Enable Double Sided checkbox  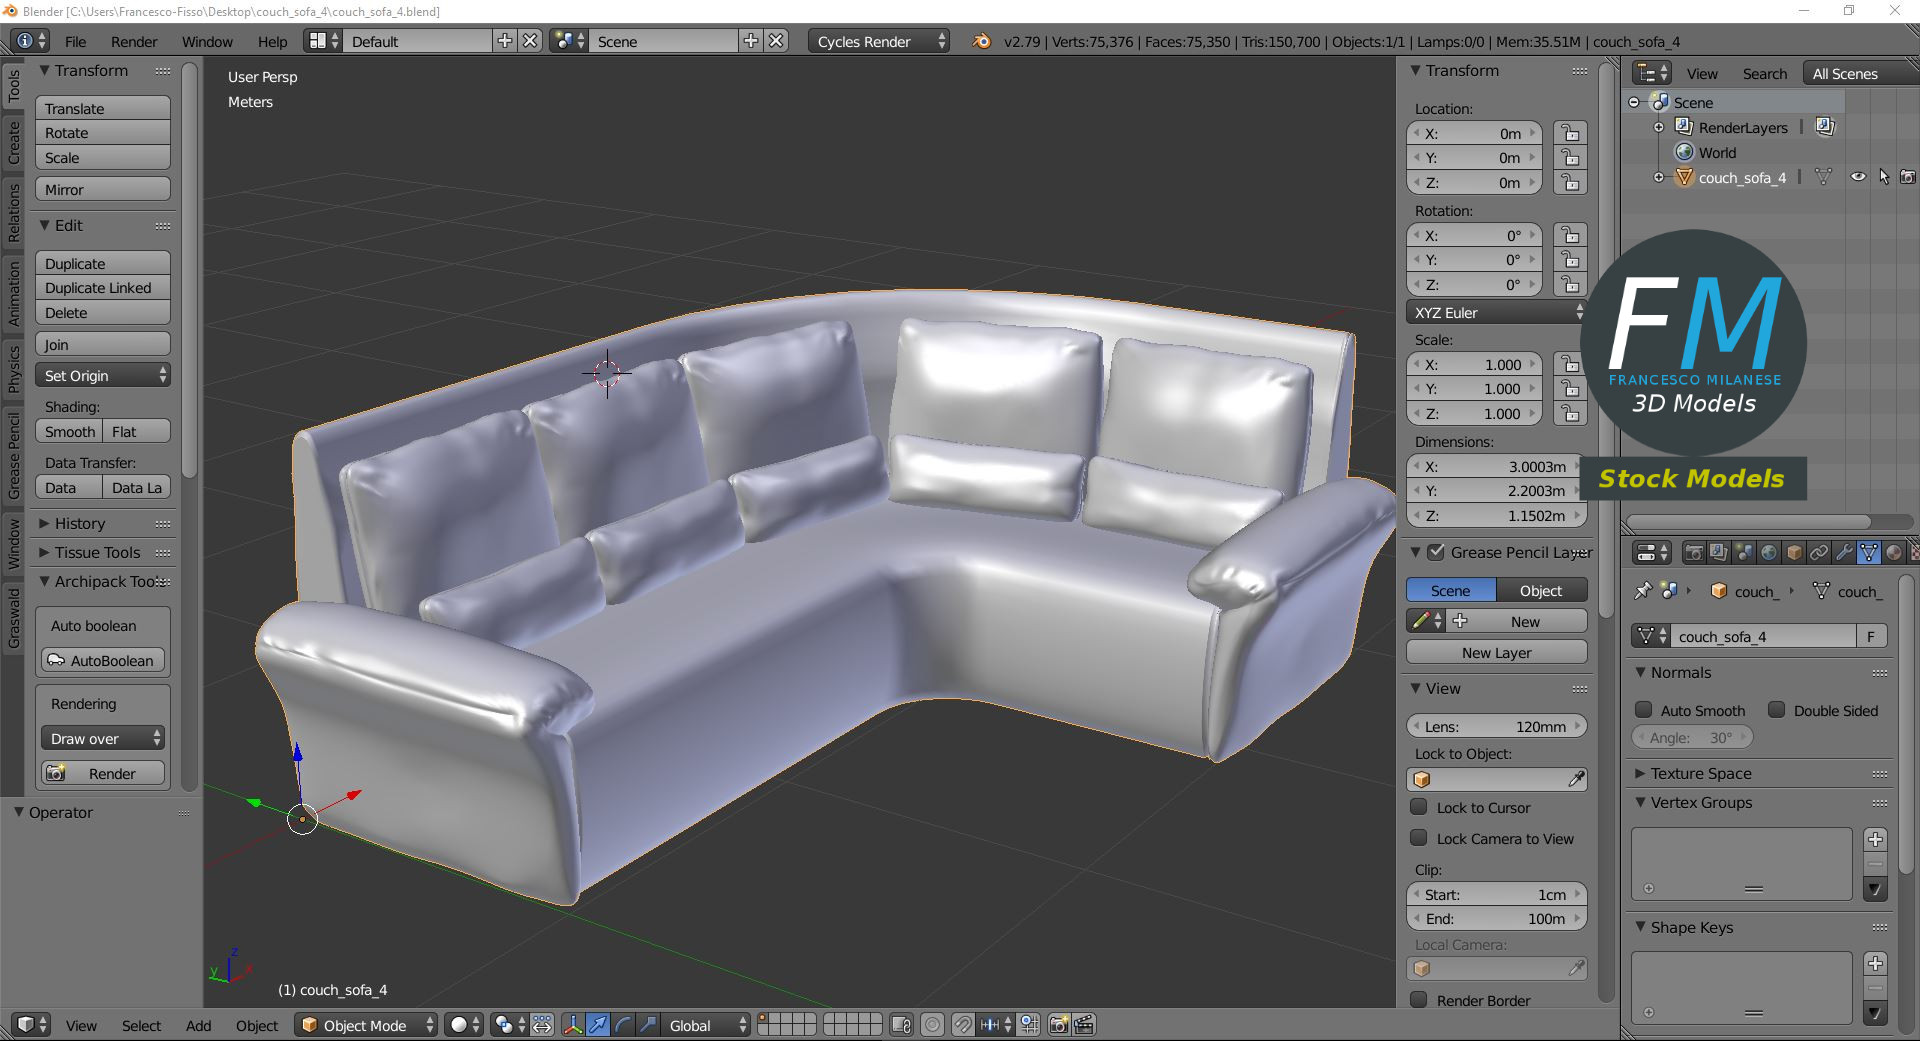pos(1776,710)
